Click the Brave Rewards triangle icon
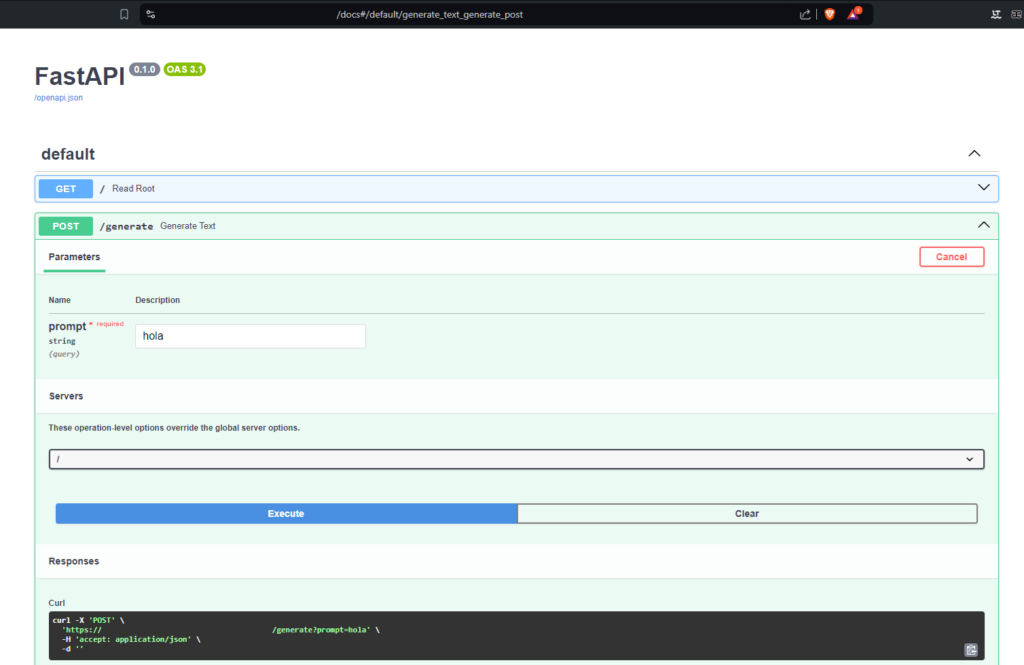1024x665 pixels. 853,14
